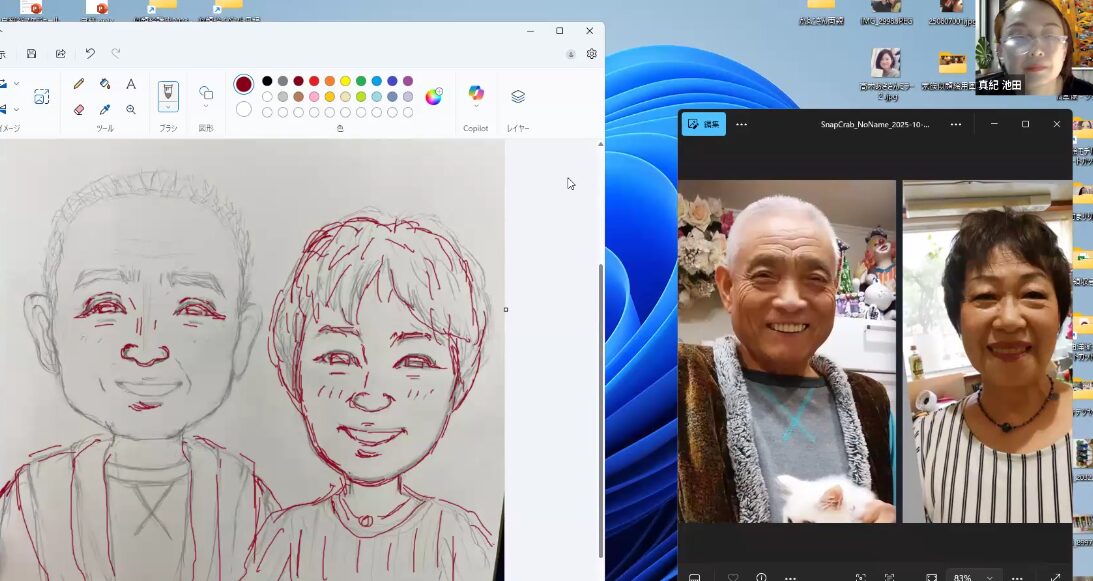
Task: Click the Edit button in Photos
Action: (704, 124)
